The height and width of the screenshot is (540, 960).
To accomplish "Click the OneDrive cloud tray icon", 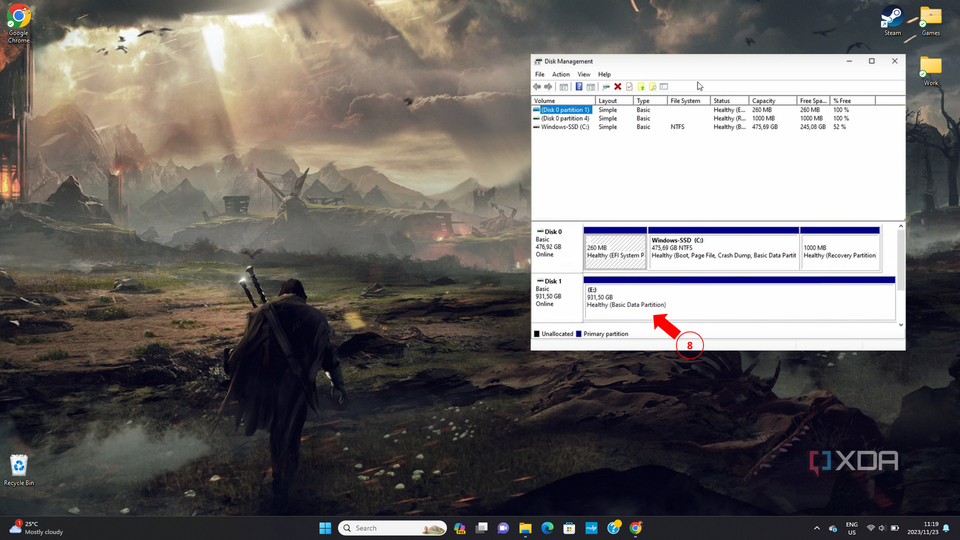I will [x=833, y=528].
